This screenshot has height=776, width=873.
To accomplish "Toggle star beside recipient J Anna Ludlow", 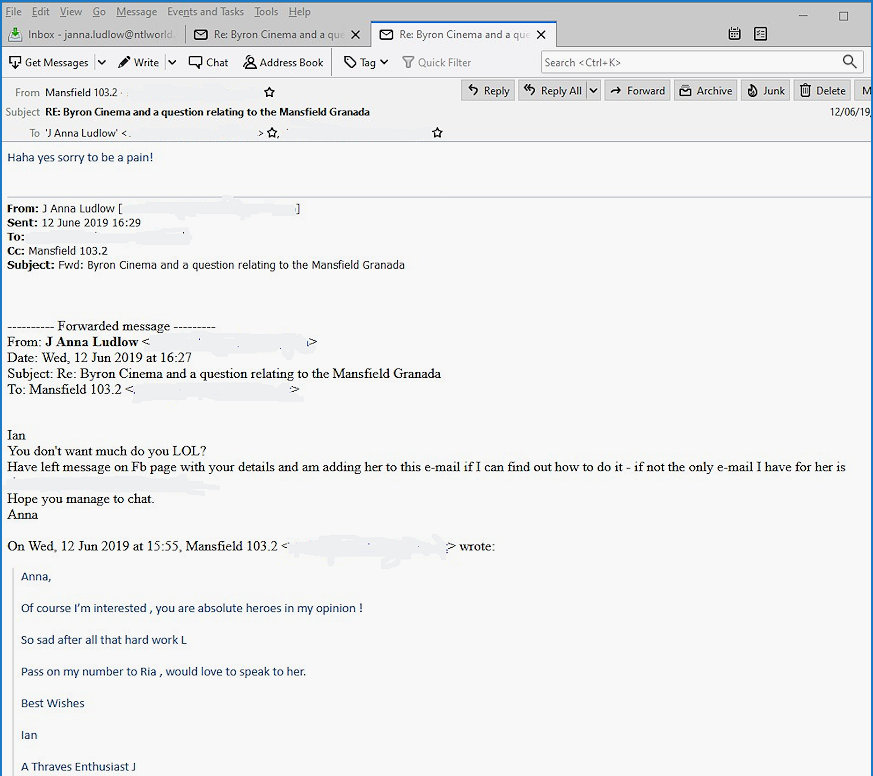I will click(x=272, y=133).
